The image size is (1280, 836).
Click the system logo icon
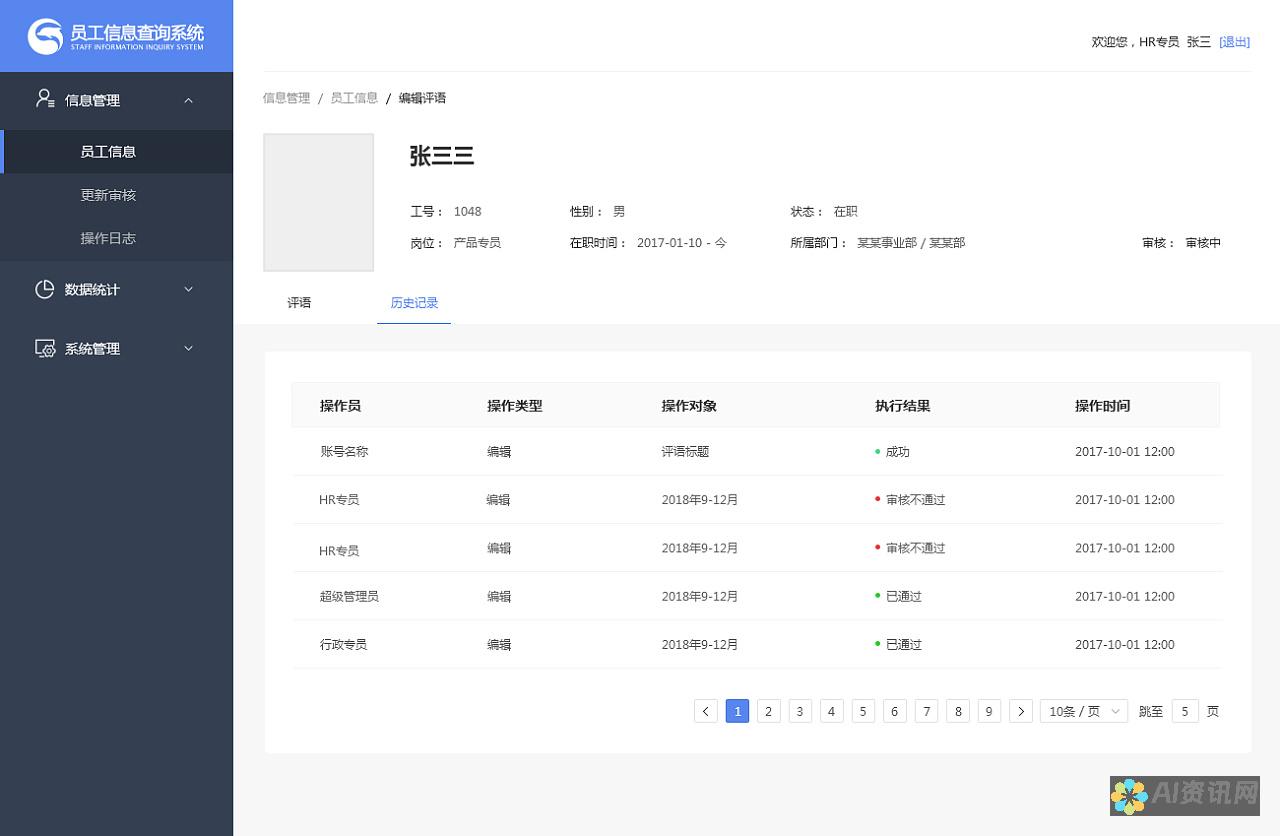click(45, 36)
